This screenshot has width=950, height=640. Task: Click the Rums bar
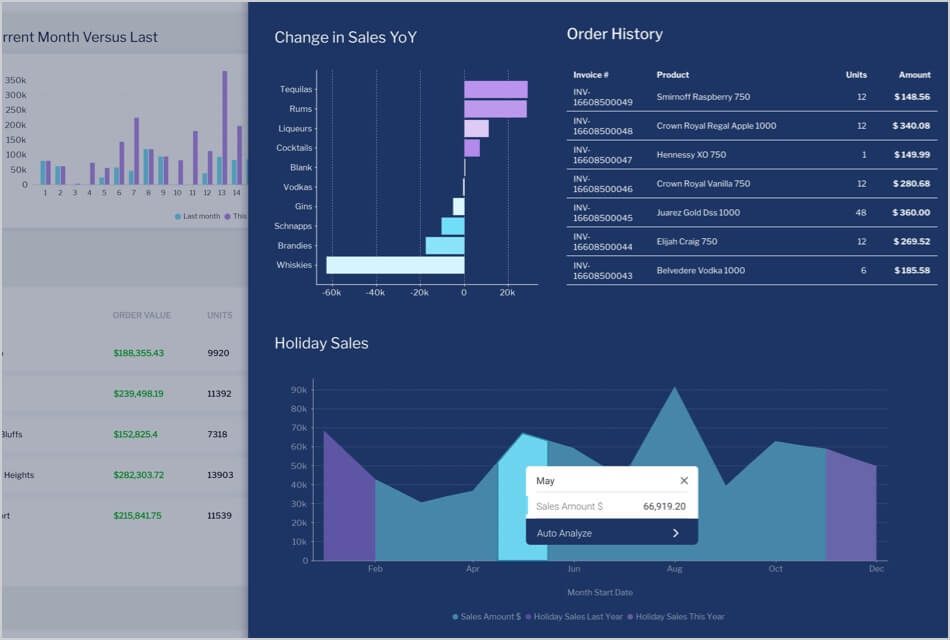[x=495, y=108]
